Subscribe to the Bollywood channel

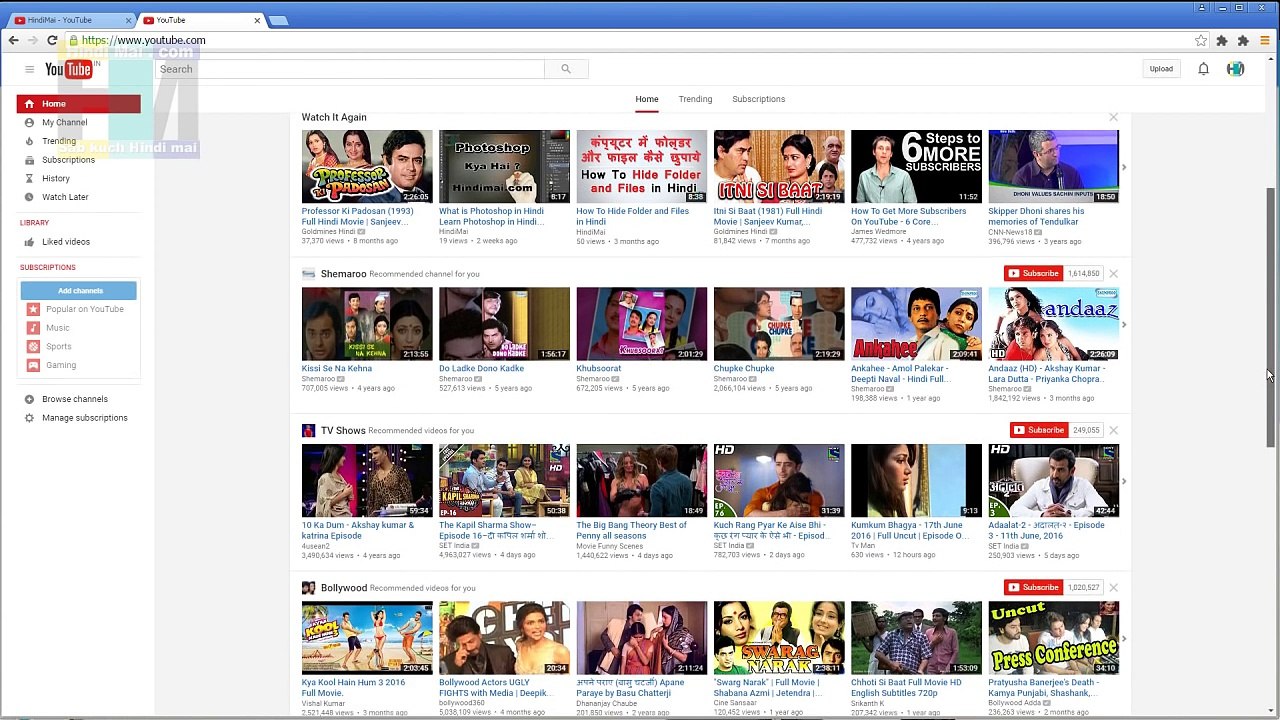tap(1034, 587)
